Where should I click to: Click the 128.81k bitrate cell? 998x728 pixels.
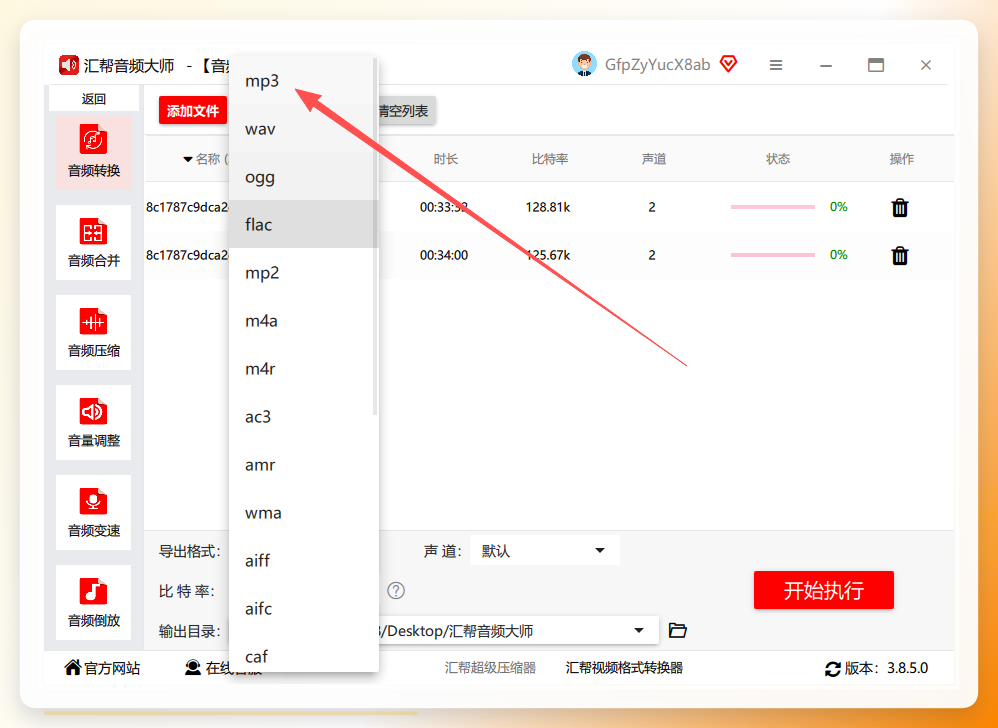(x=548, y=207)
